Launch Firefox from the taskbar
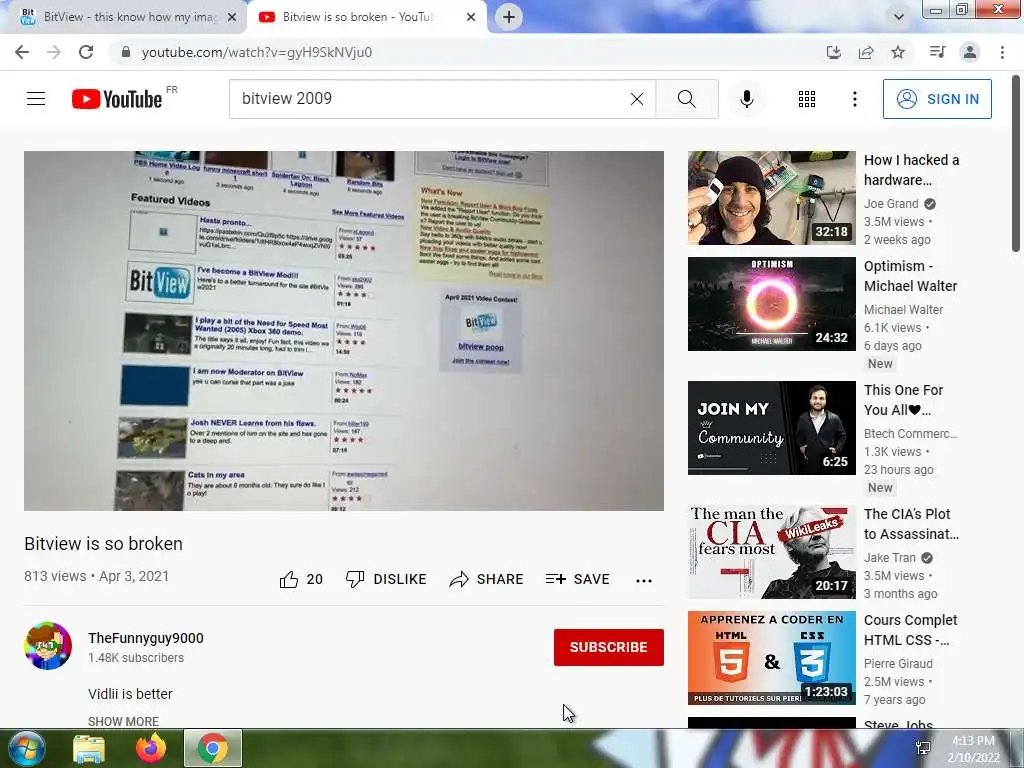Image resolution: width=1024 pixels, height=768 pixels. [151, 749]
